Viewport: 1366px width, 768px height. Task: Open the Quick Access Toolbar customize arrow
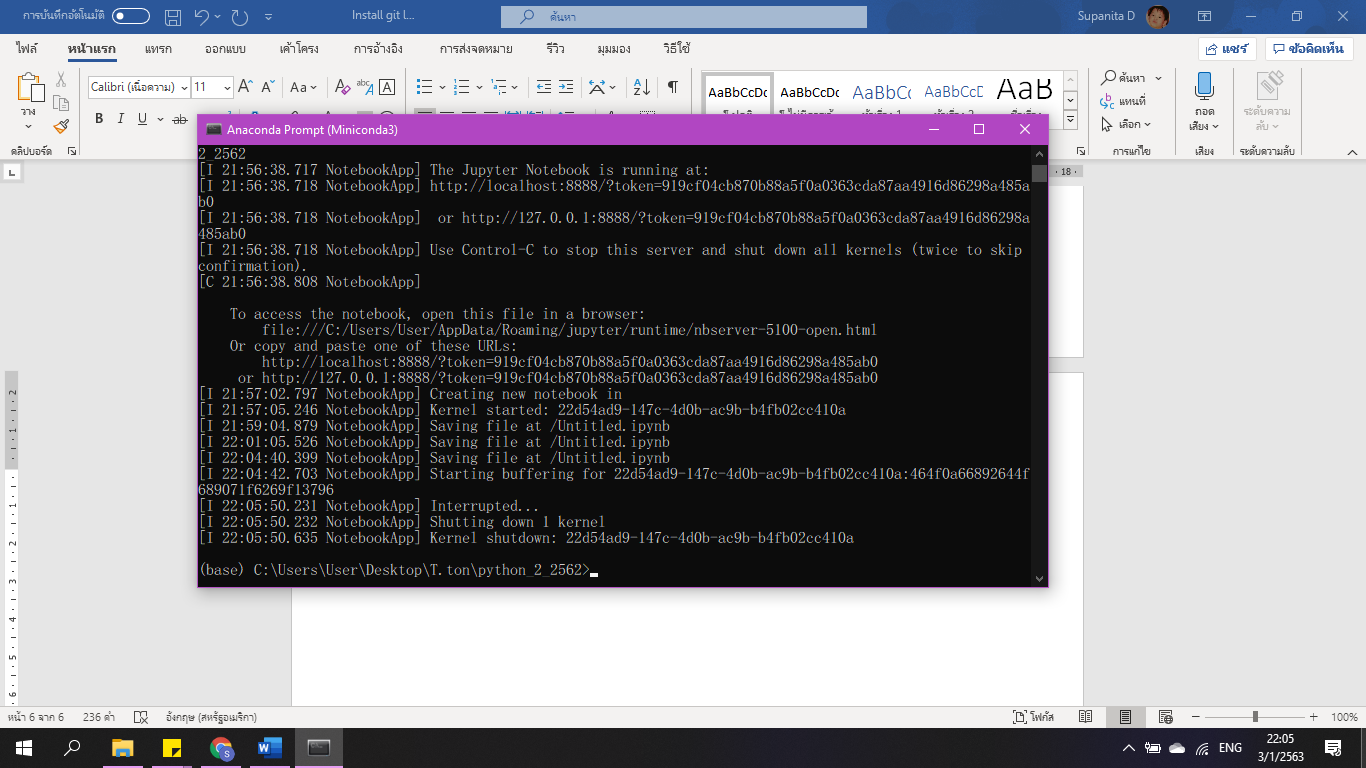point(269,17)
